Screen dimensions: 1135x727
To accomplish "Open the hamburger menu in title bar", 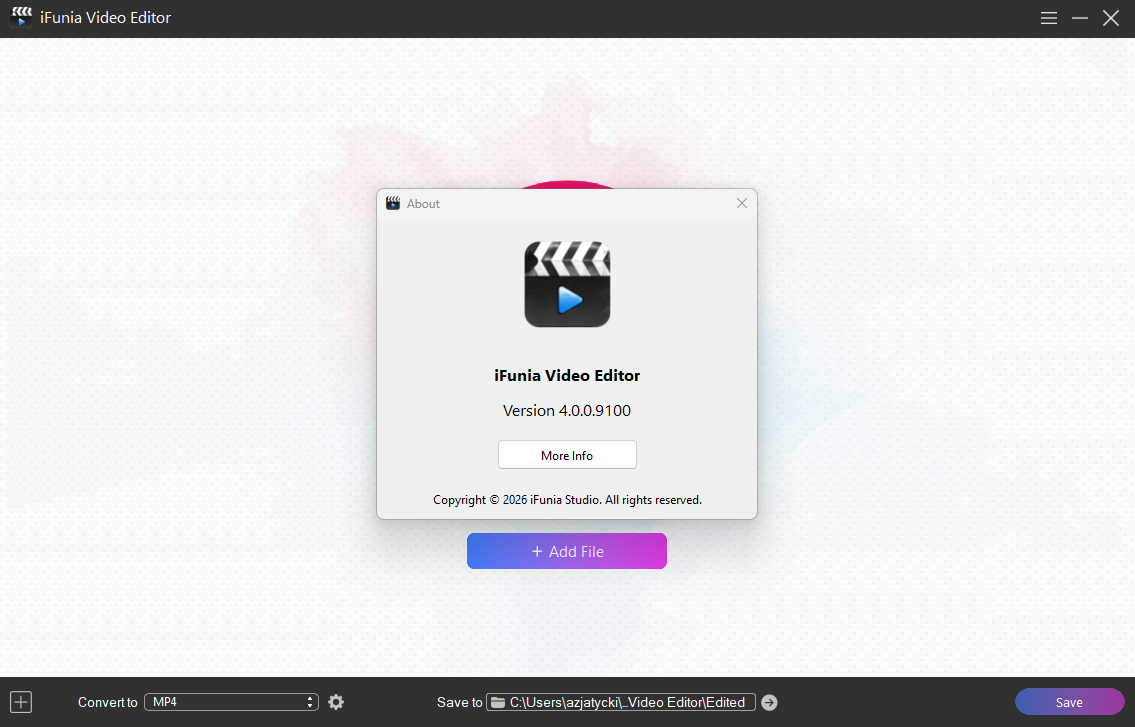I will 1049,18.
